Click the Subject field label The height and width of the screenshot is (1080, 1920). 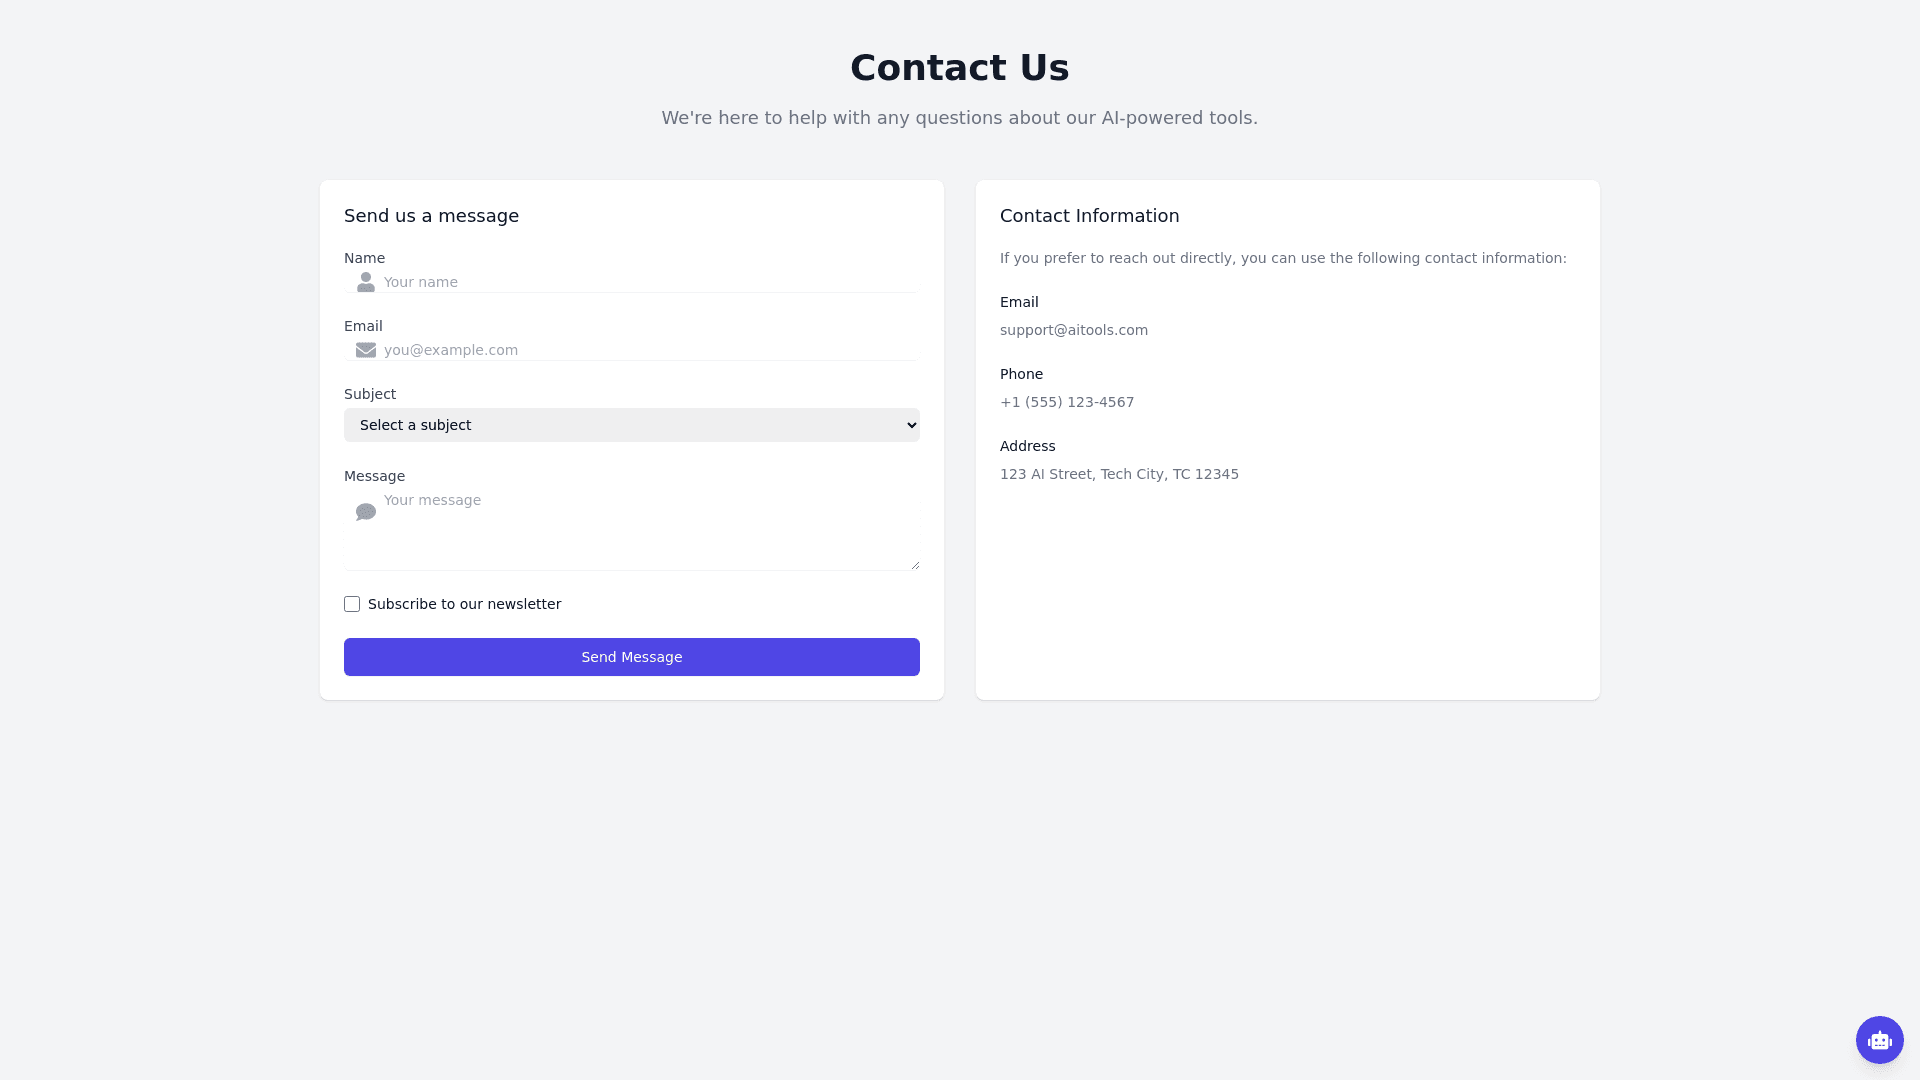[370, 394]
